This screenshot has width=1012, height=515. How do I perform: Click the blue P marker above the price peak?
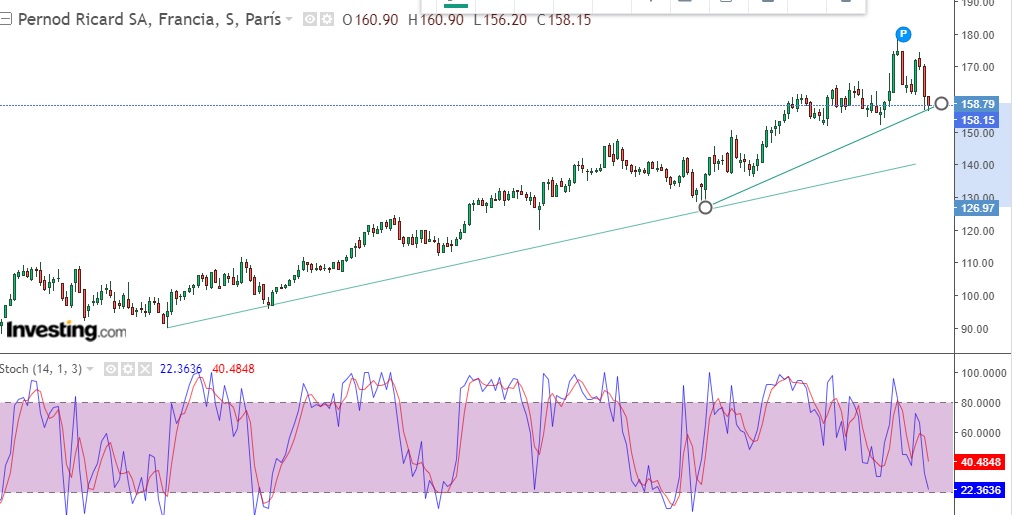(x=904, y=34)
